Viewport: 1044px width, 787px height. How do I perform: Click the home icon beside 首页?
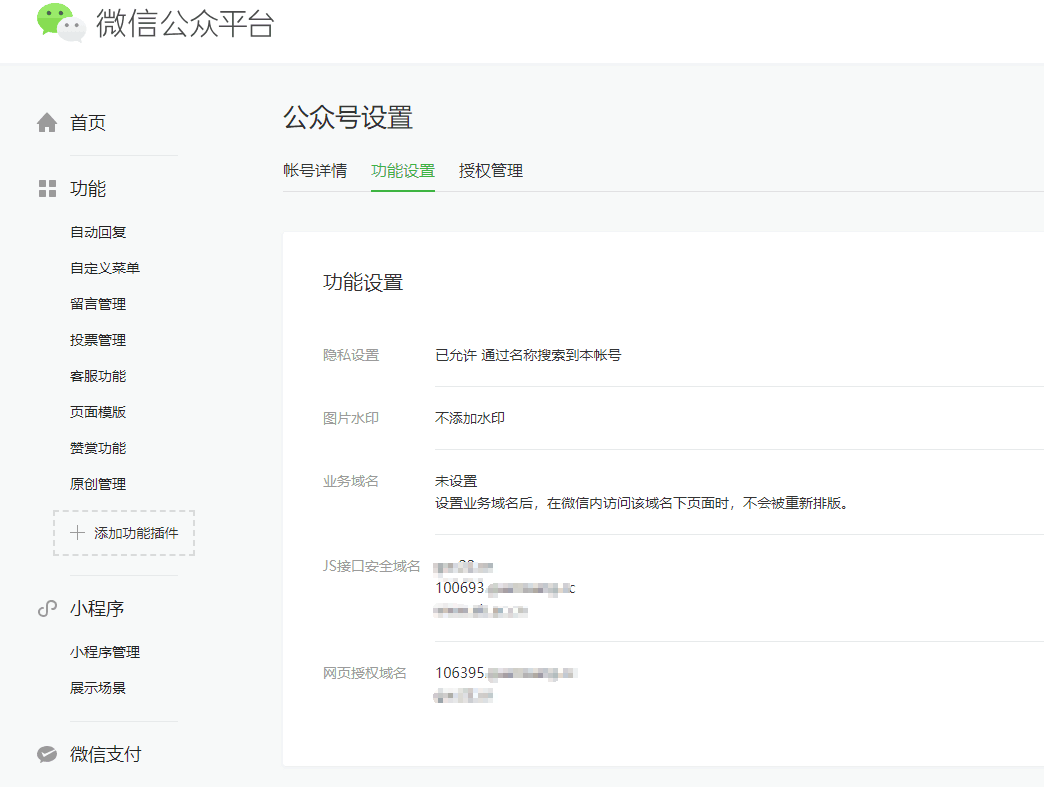(46, 122)
